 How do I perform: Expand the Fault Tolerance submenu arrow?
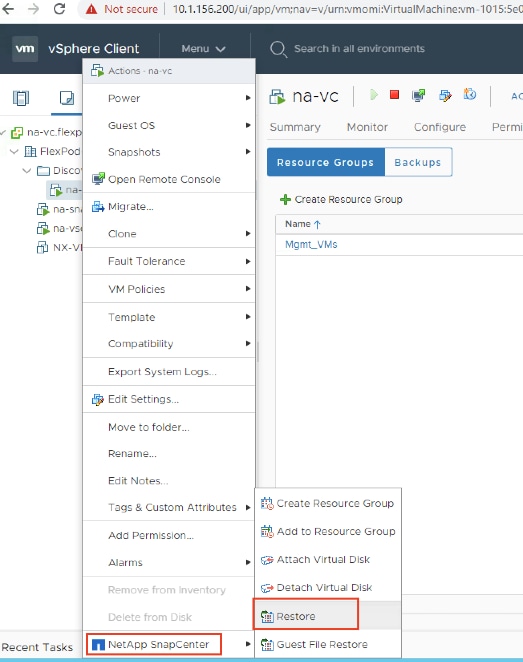[248, 261]
